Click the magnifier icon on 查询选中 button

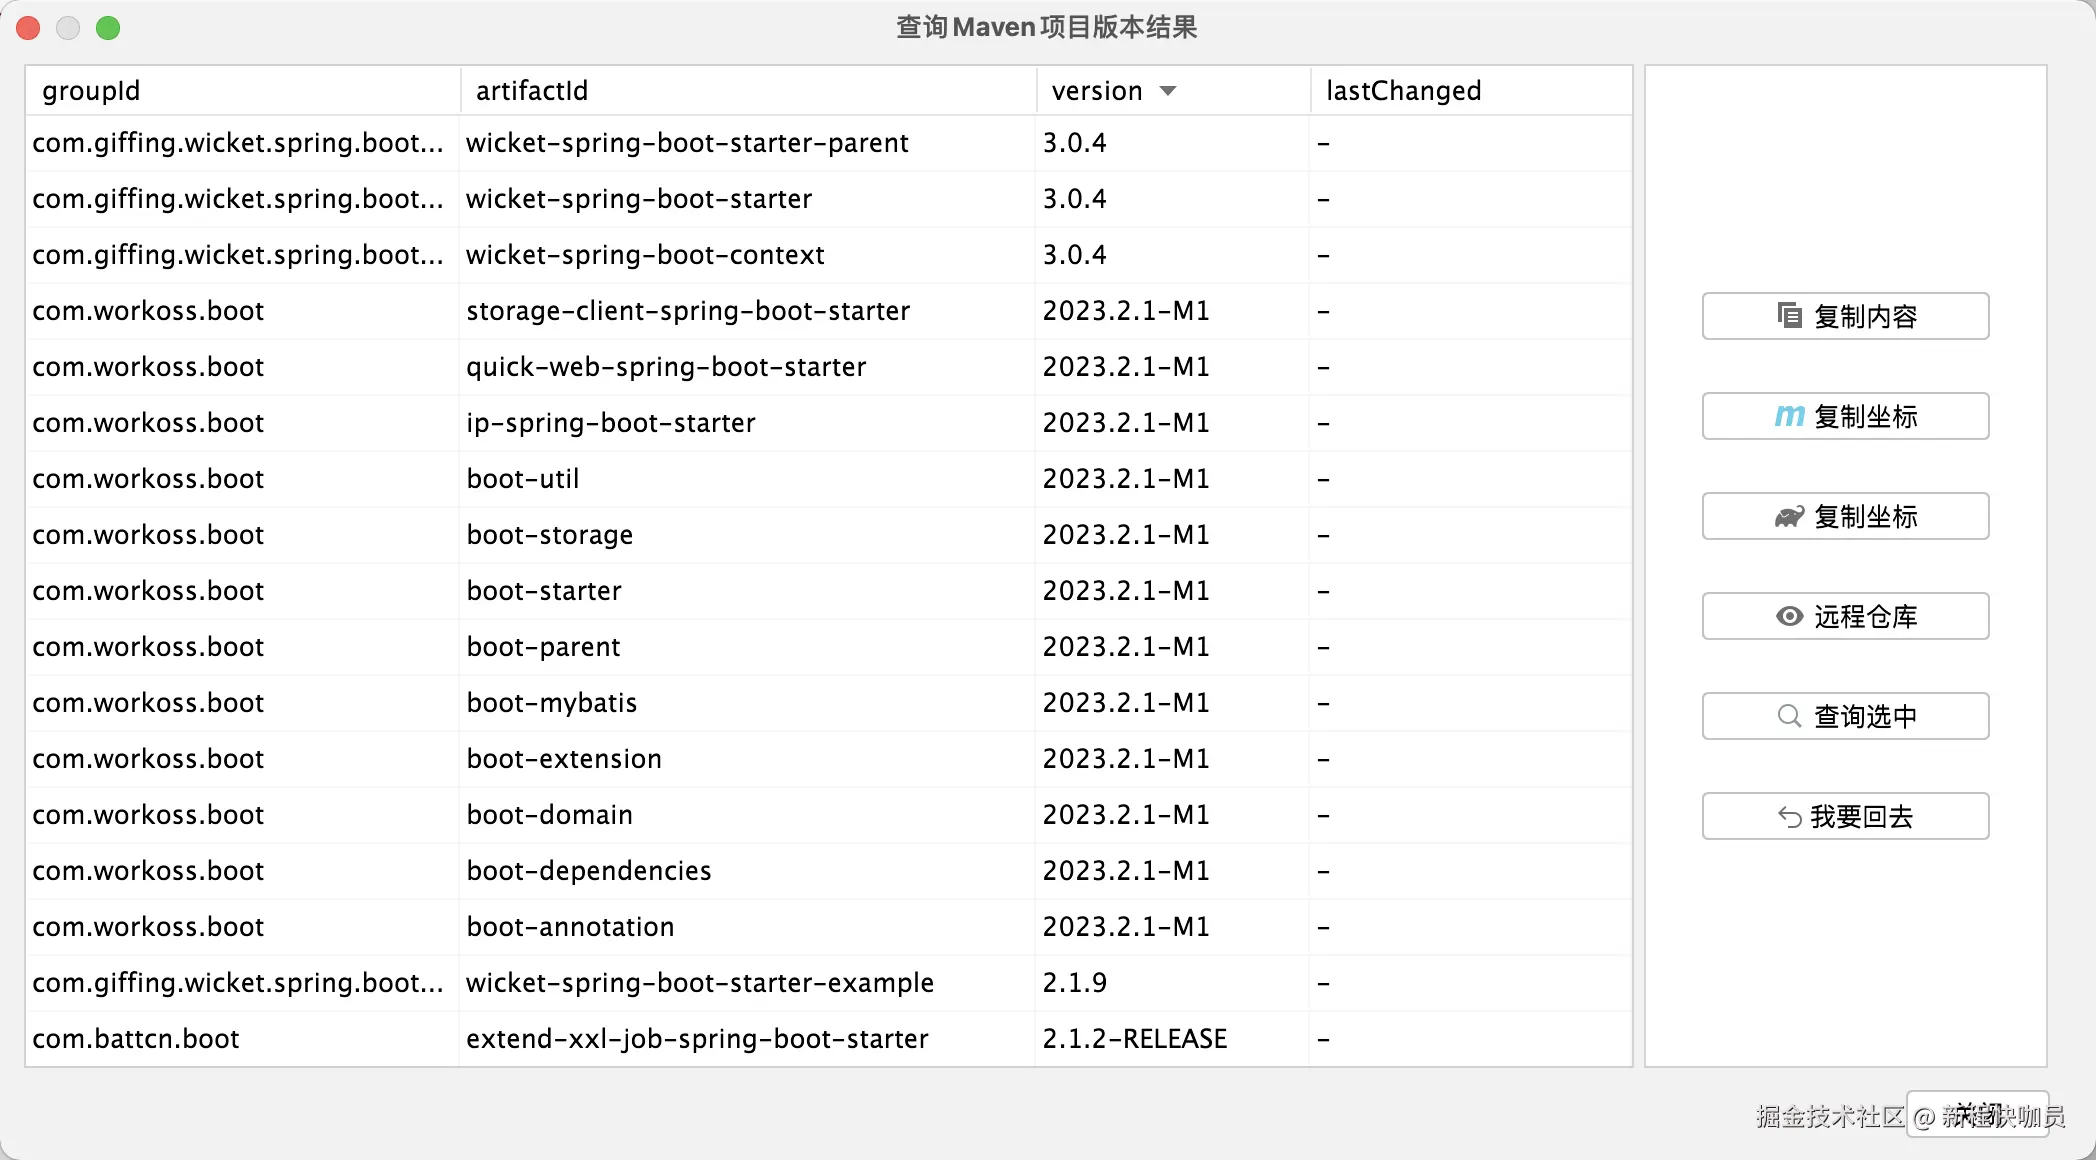point(1789,716)
